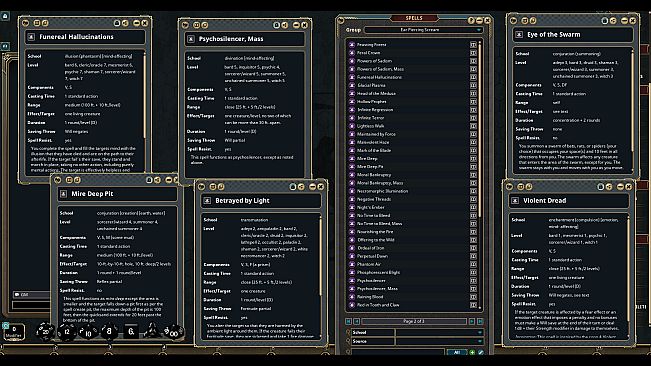This screenshot has width=651, height=366.
Task: Click lock icon on Betrayed by Light header
Action: pyautogui.click(x=293, y=187)
